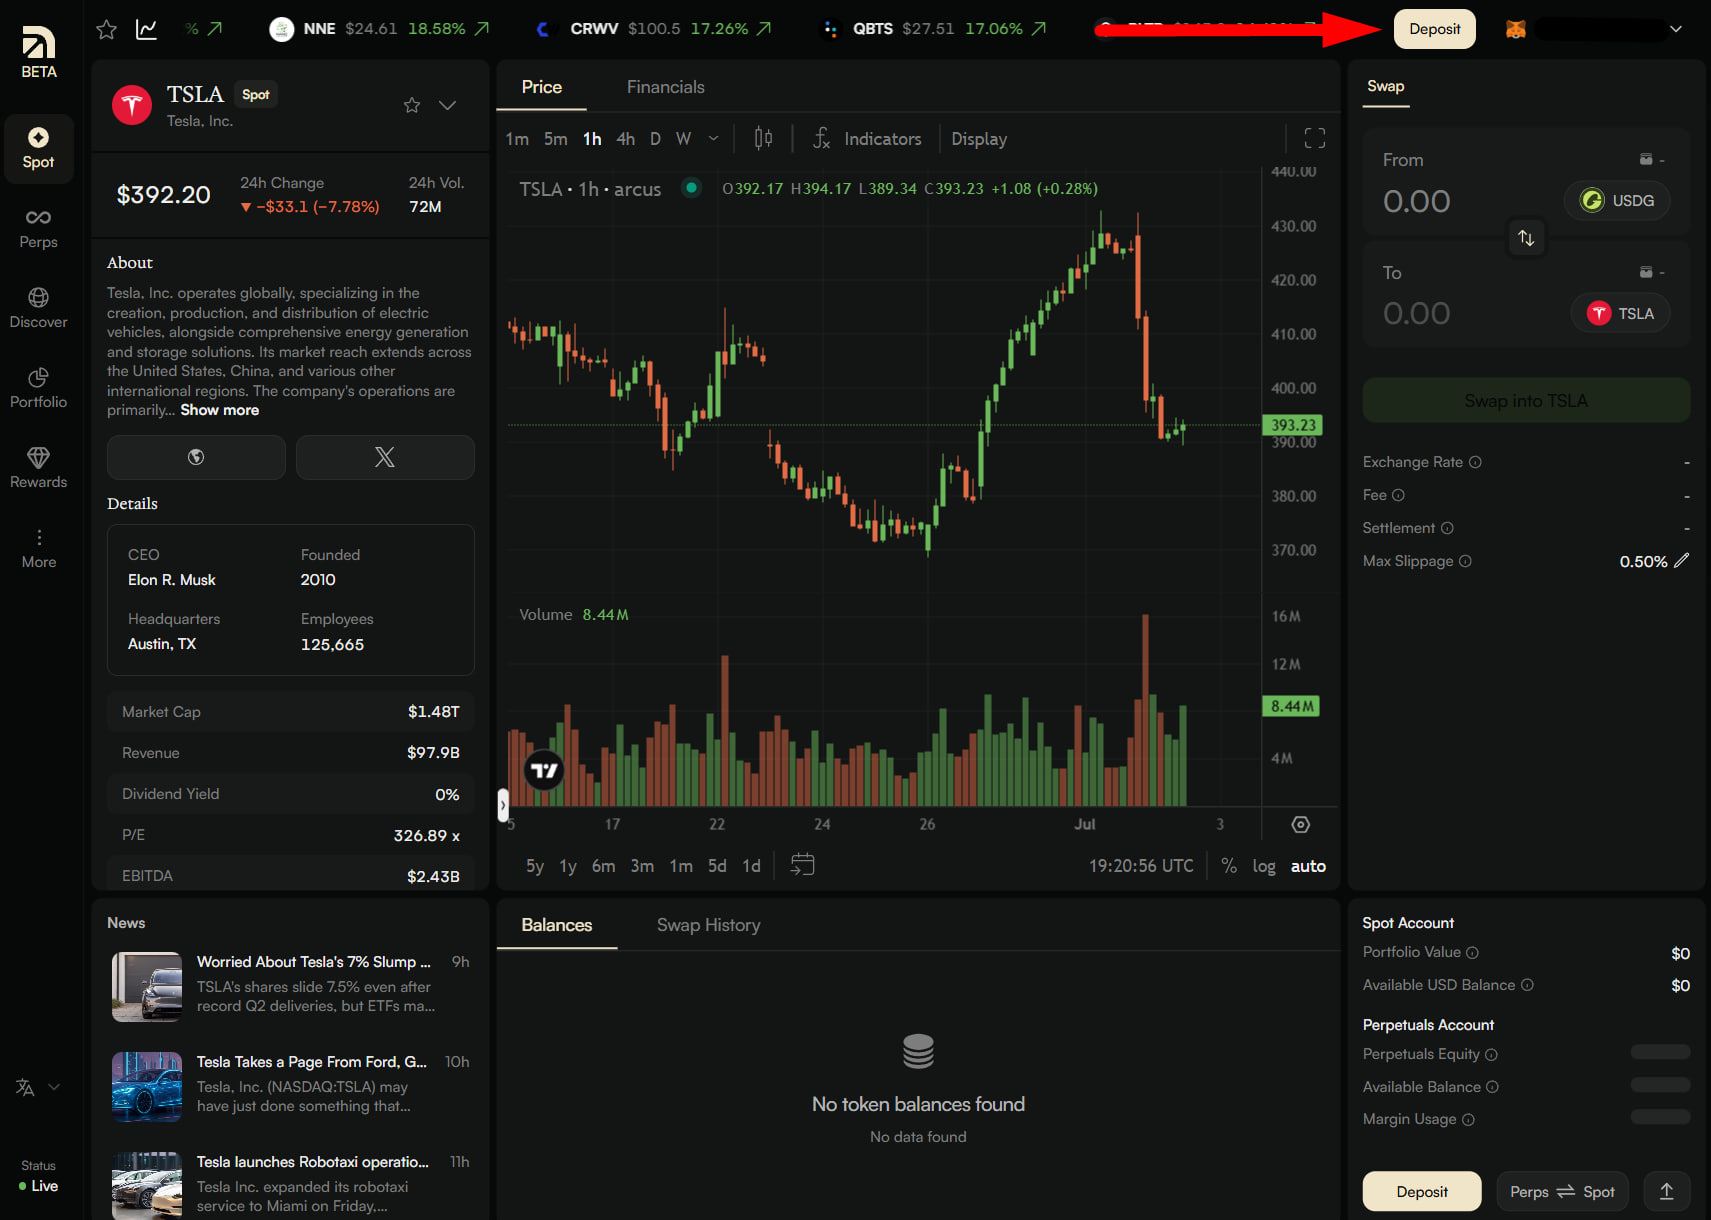Screen dimensions: 1711x1220
Task: Switch to the Financials tab
Action: tap(666, 87)
